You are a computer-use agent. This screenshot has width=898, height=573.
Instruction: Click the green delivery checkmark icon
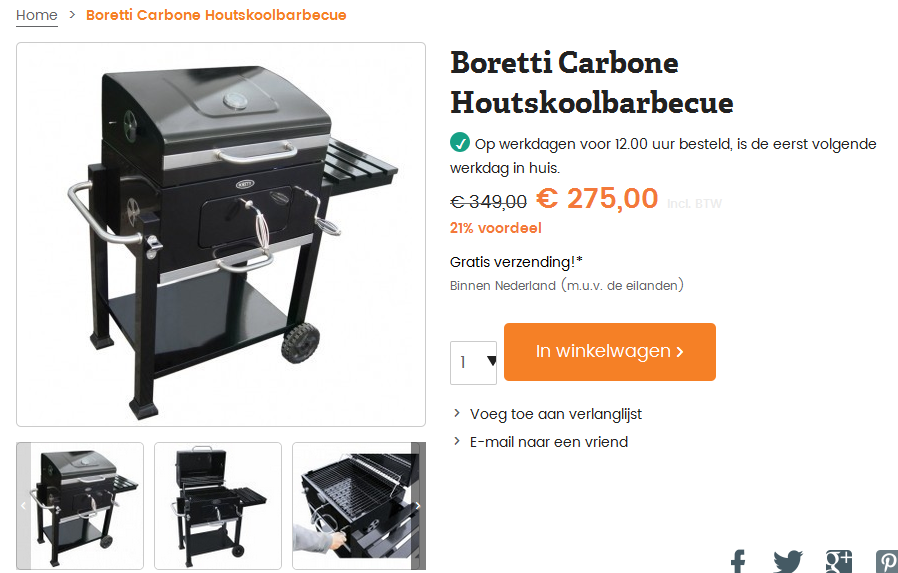(x=459, y=142)
